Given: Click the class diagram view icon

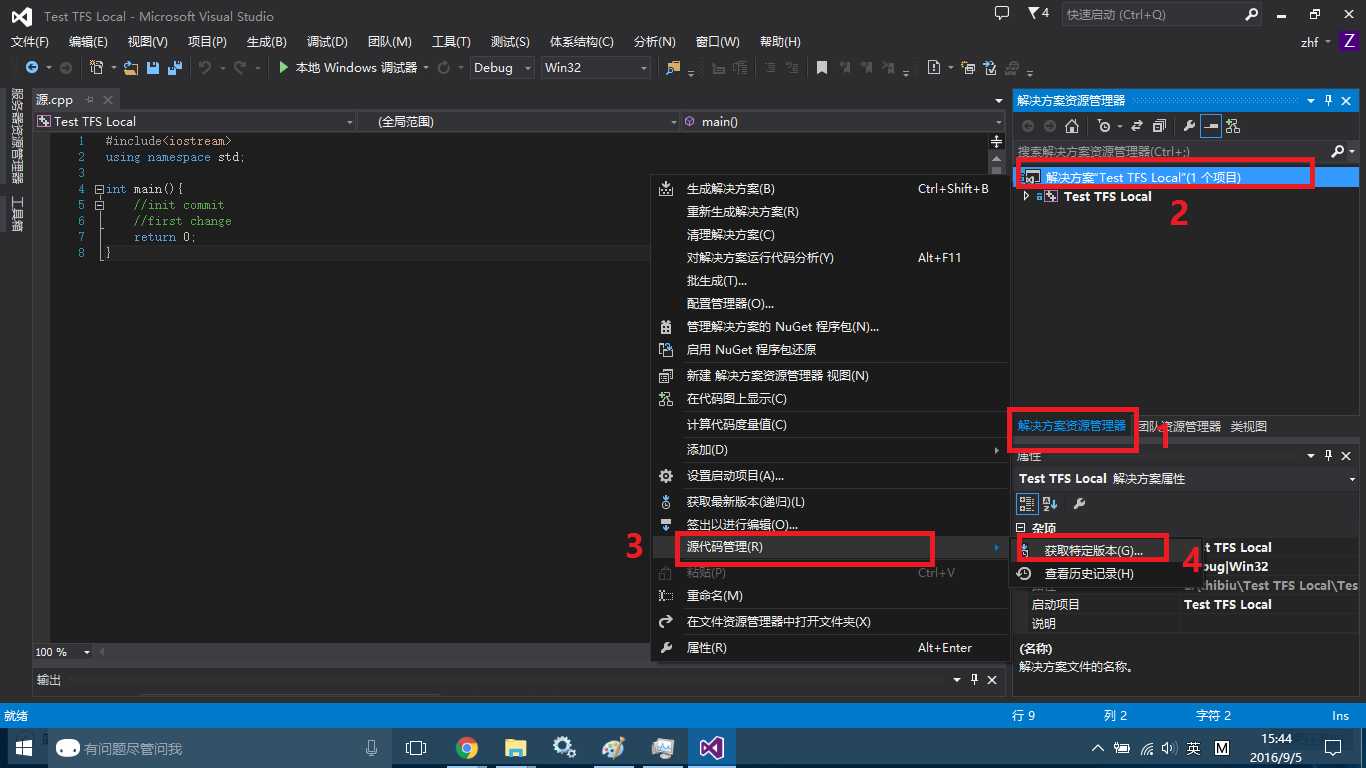Looking at the screenshot, I should point(1233,126).
